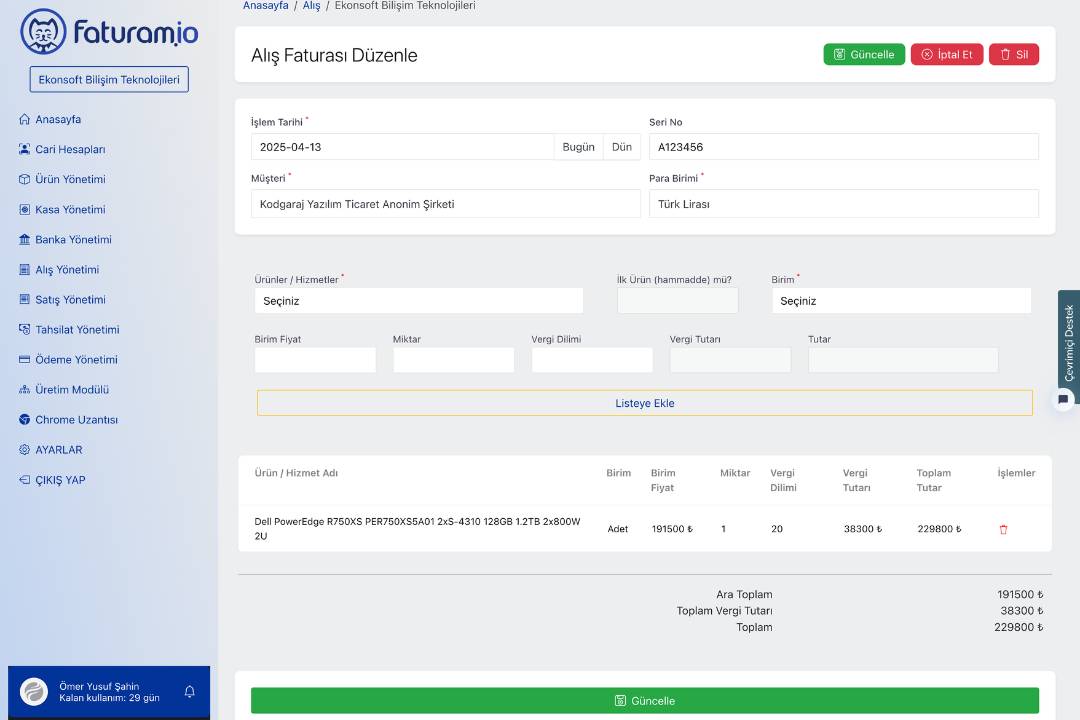Open Cari Hesapları menu item
This screenshot has height=720, width=1080.
coord(70,149)
